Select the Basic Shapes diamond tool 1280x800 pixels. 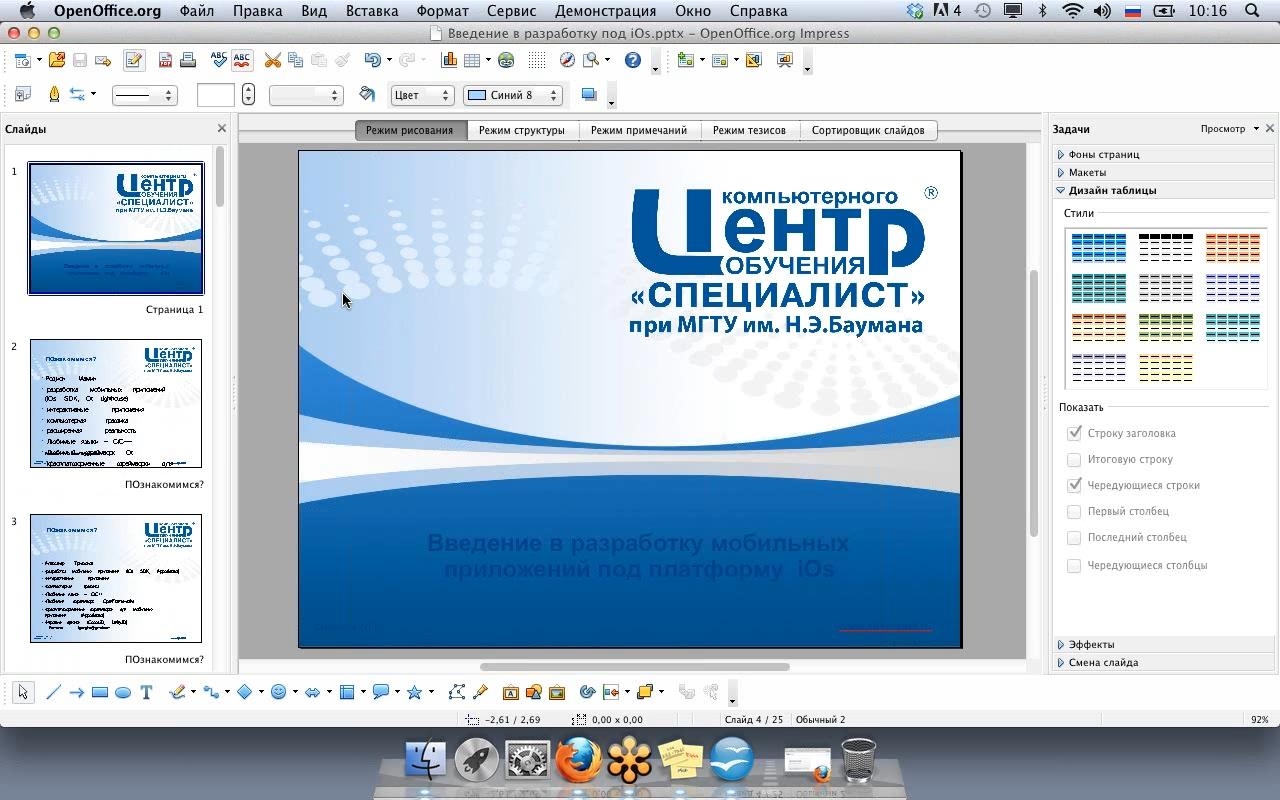point(244,692)
